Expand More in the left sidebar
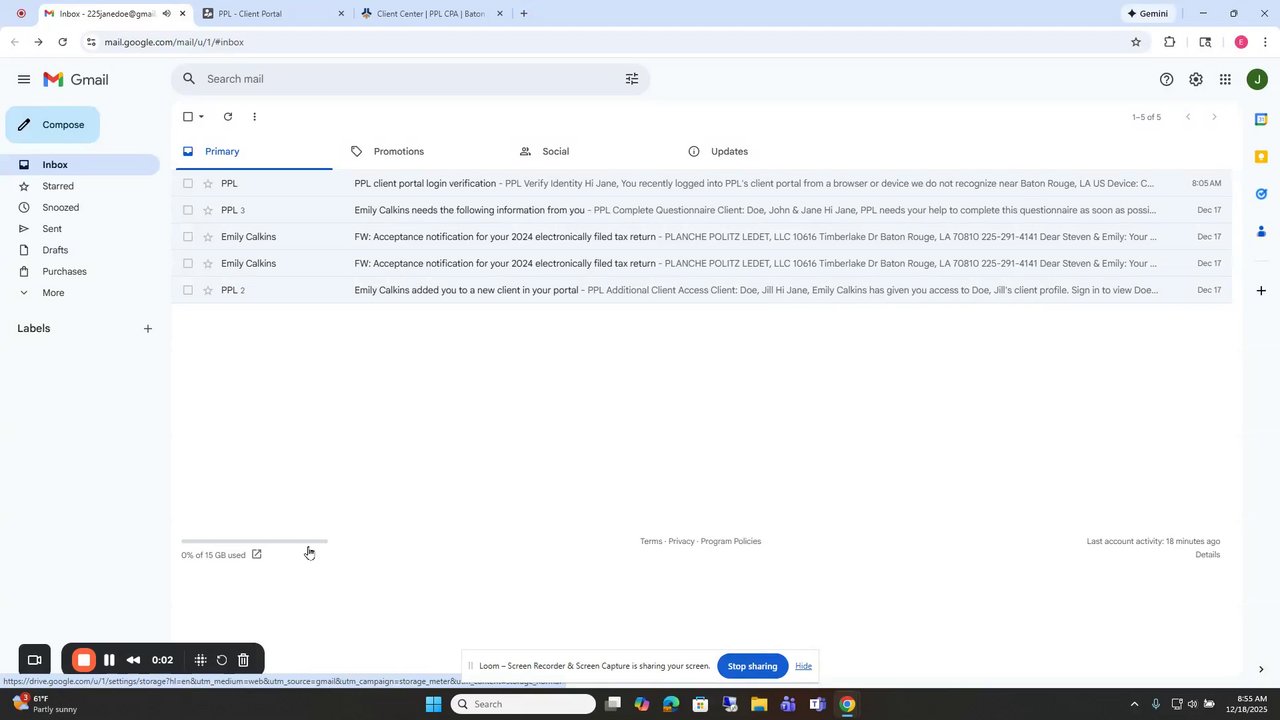The width and height of the screenshot is (1280, 720). click(x=54, y=293)
